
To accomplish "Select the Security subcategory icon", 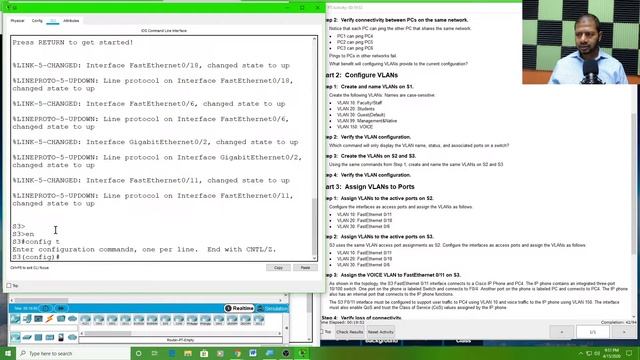I will [61, 337].
